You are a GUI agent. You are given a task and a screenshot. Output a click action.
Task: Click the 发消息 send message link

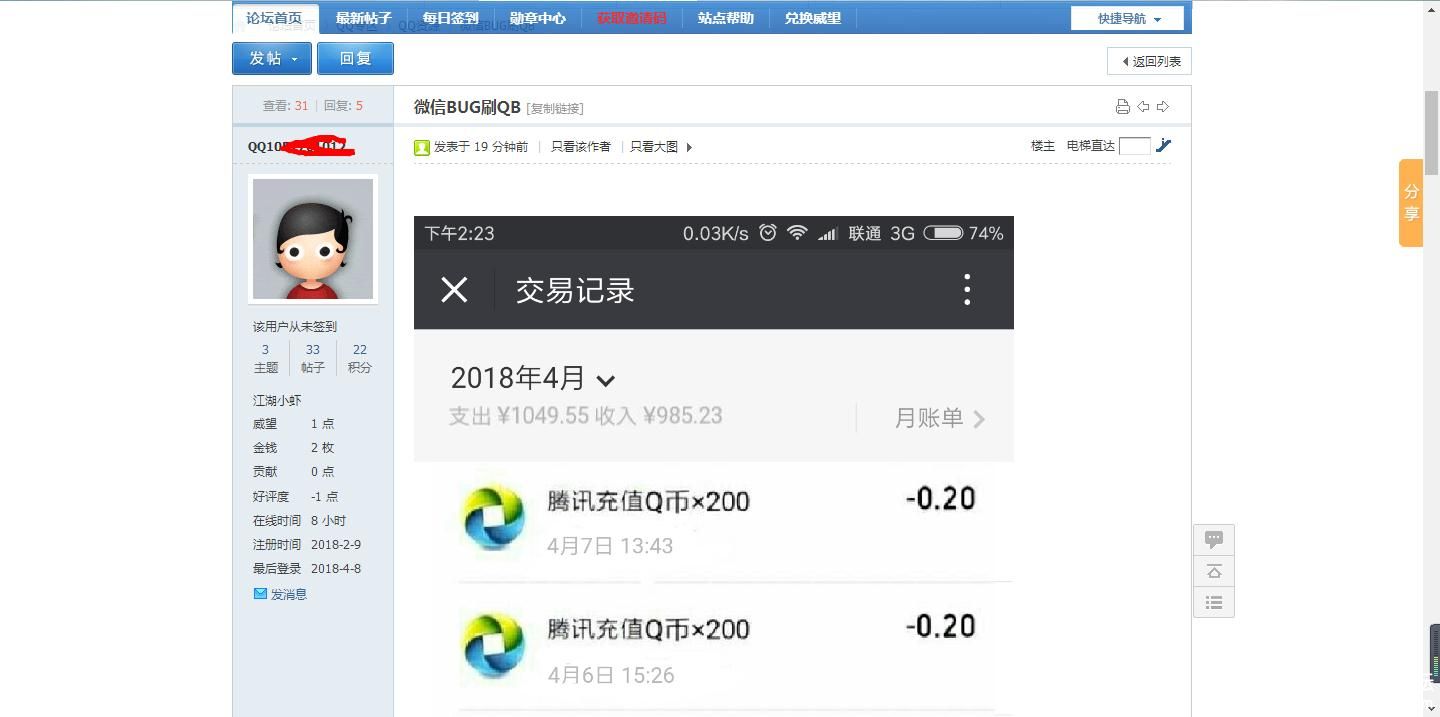coord(289,594)
